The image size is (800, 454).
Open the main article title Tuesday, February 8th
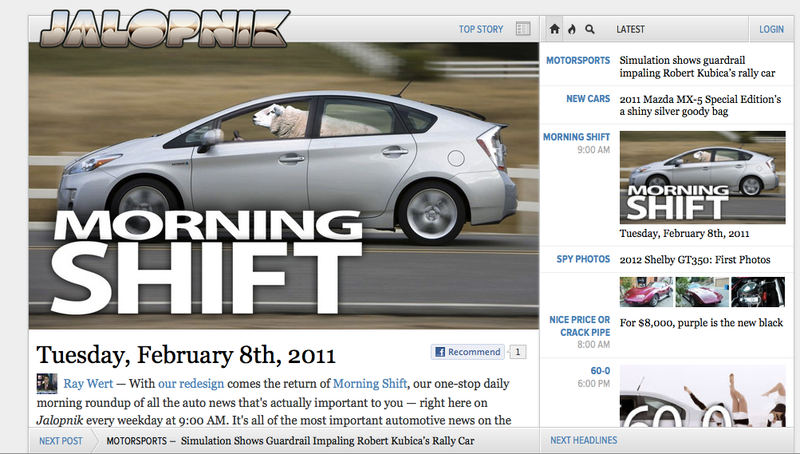point(186,355)
